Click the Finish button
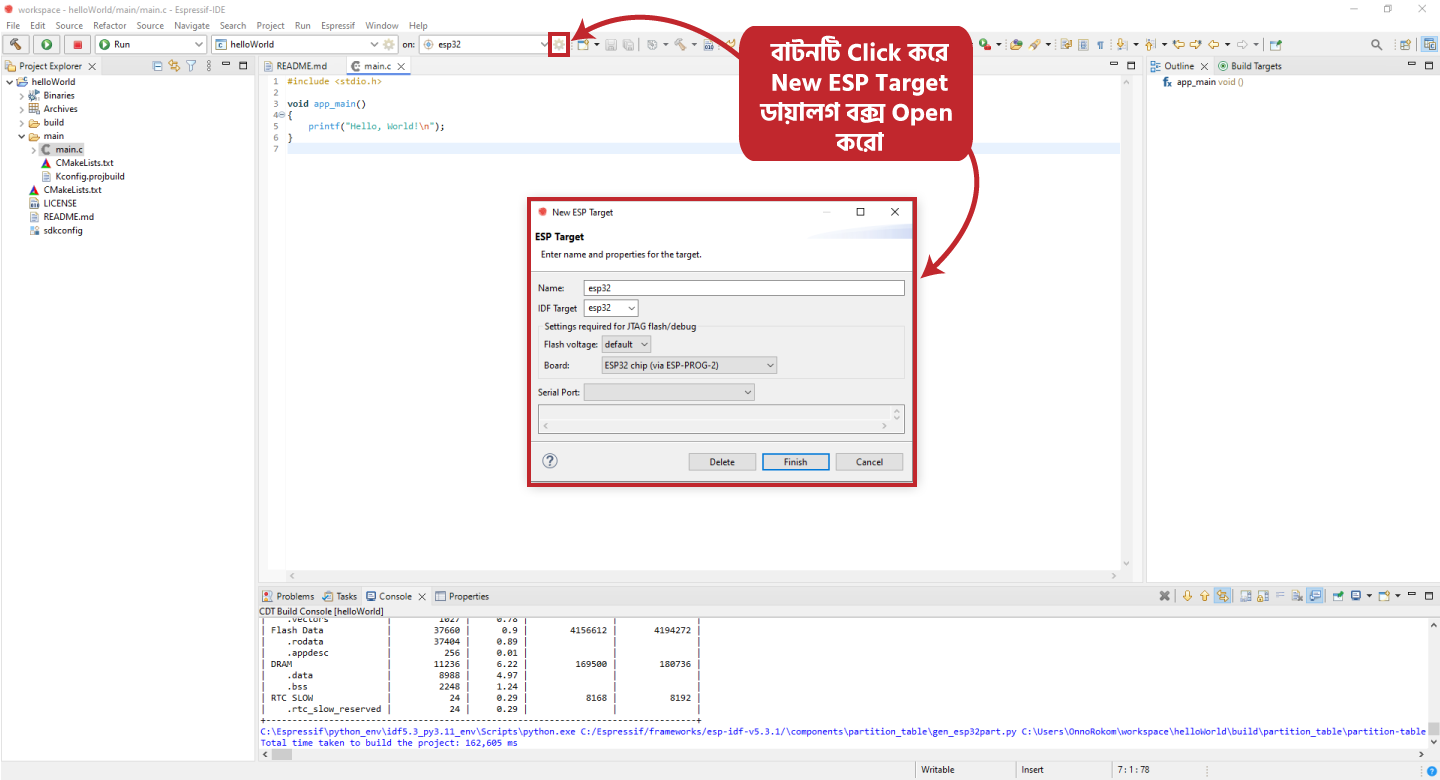Viewport: 1440px width, 780px height. click(x=795, y=462)
